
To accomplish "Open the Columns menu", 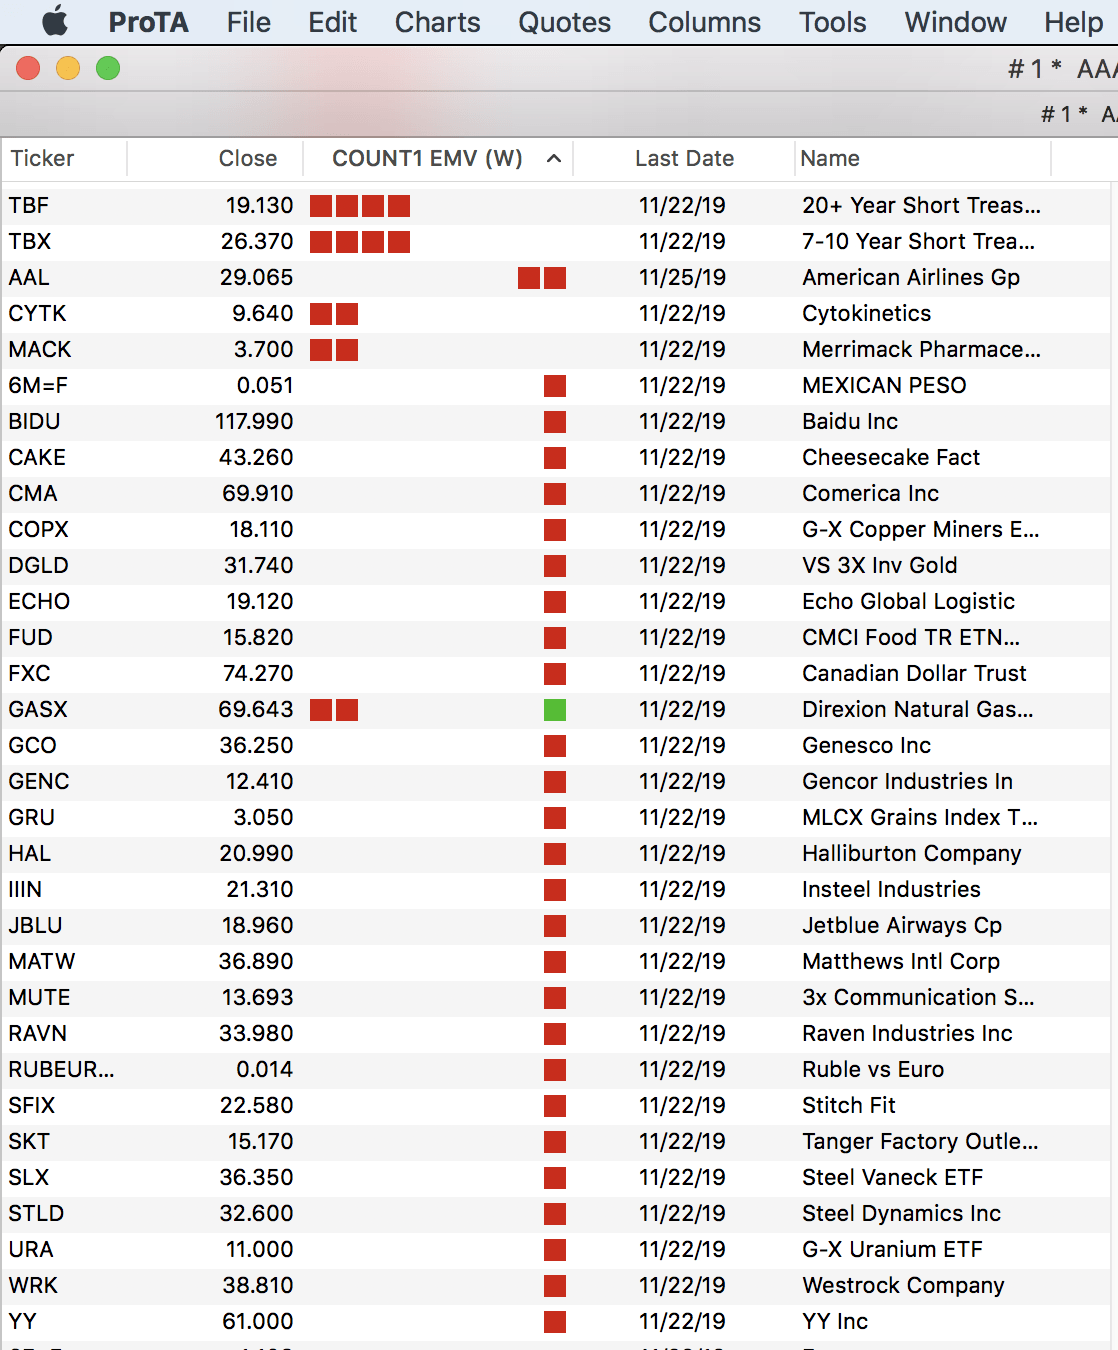I will pyautogui.click(x=704, y=22).
